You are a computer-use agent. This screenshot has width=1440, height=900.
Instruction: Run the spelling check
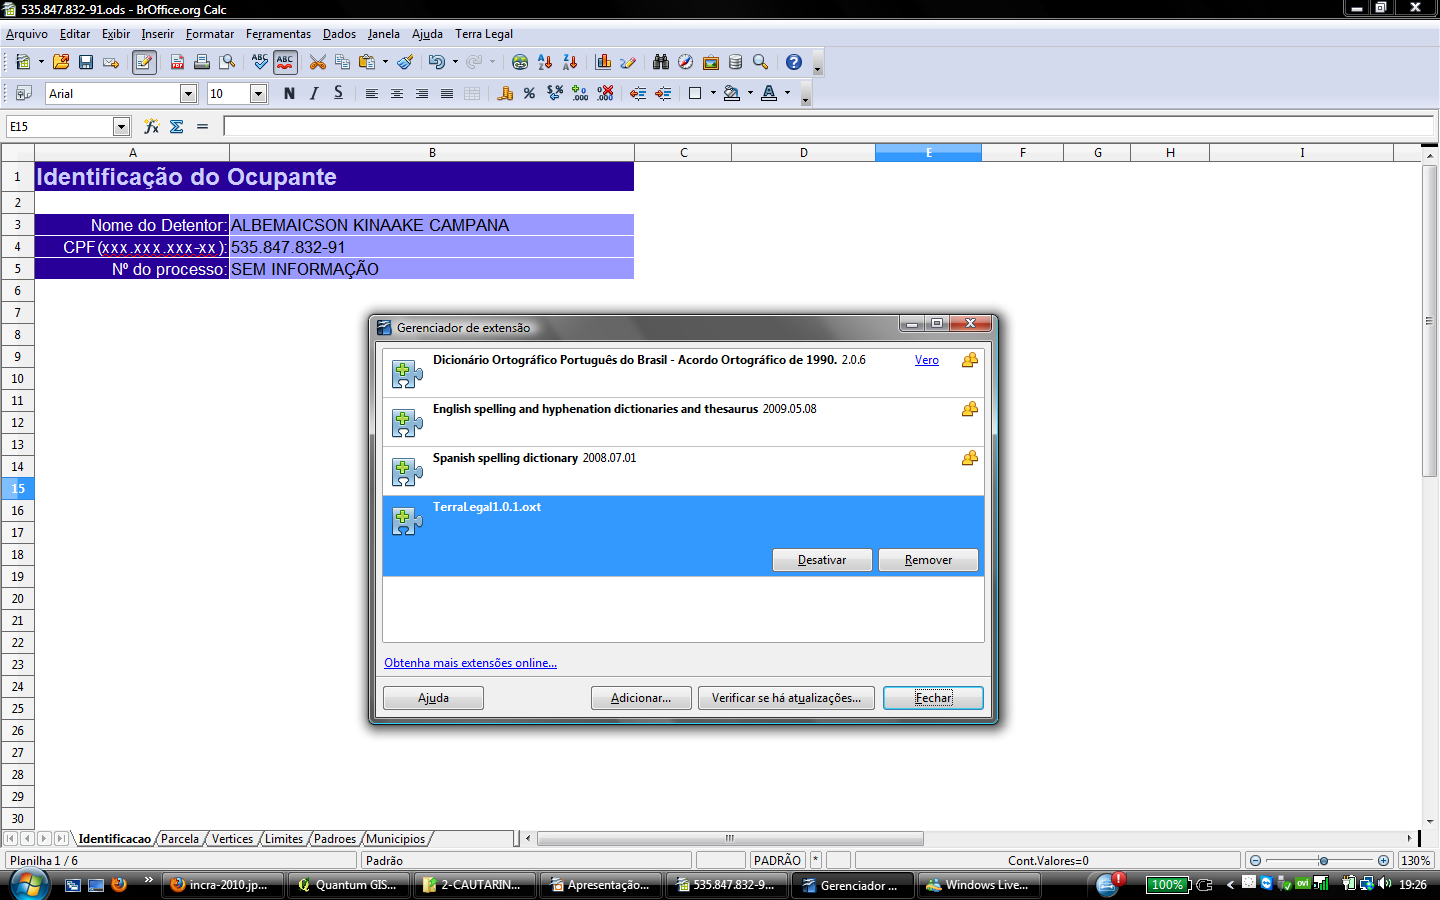[x=260, y=62]
